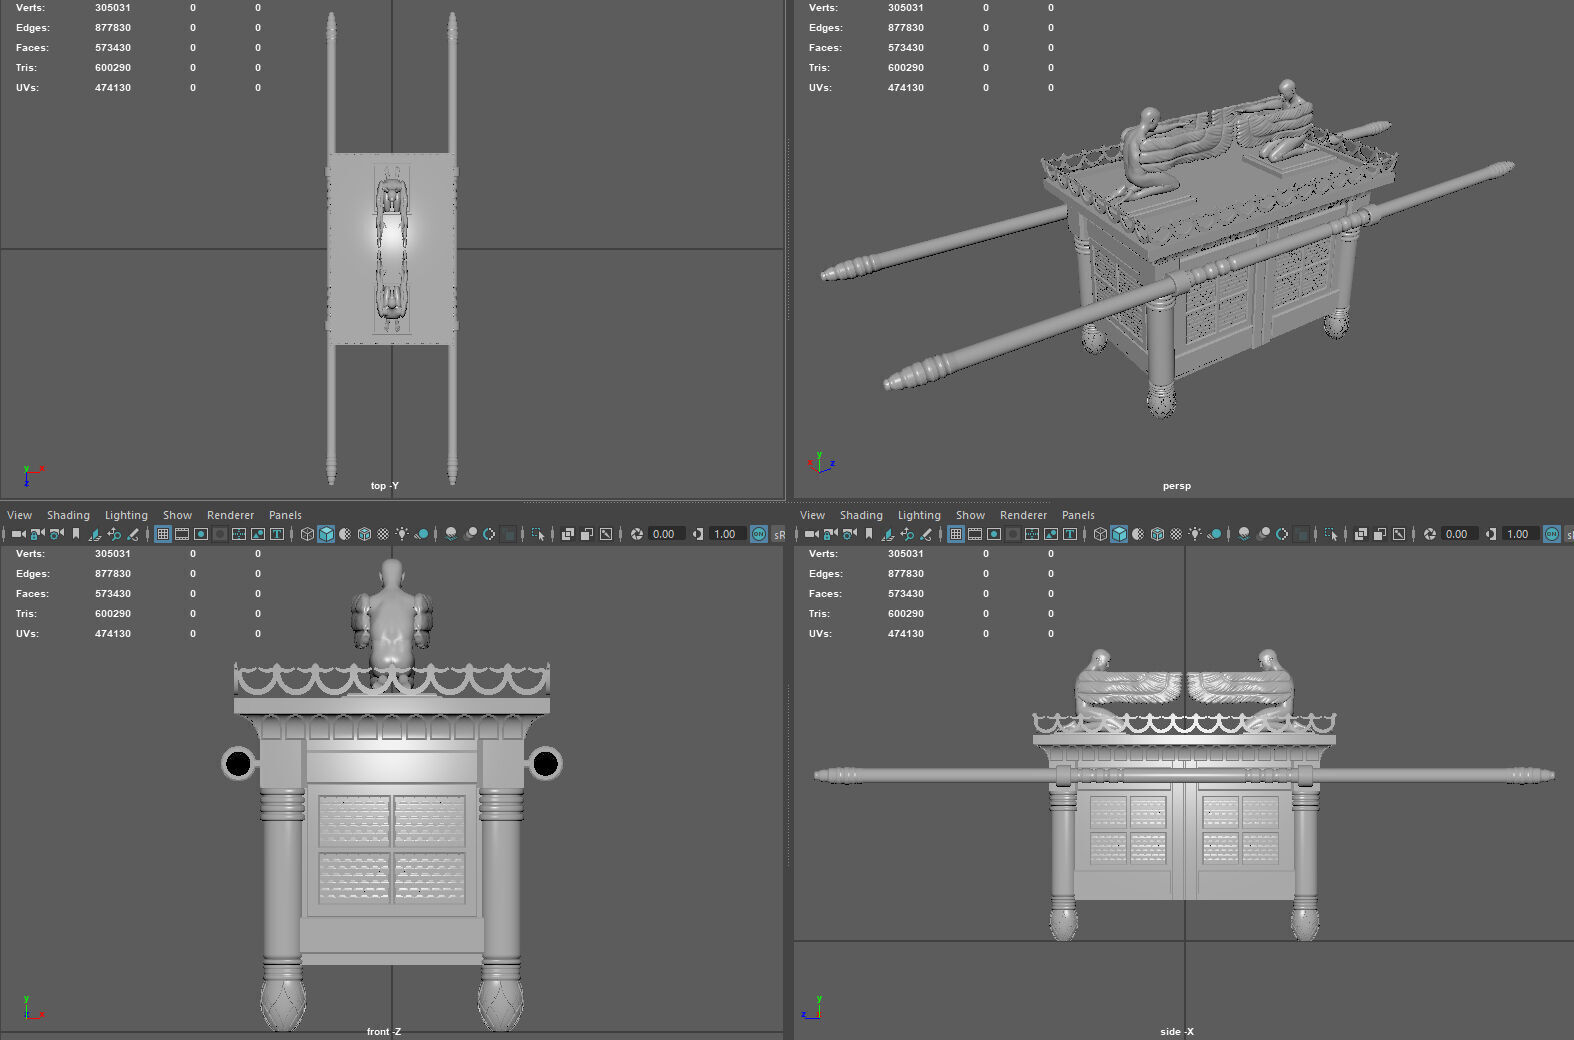Toggle Shadows icon in front view toolbar
1574x1040 pixels.
(x=421, y=534)
